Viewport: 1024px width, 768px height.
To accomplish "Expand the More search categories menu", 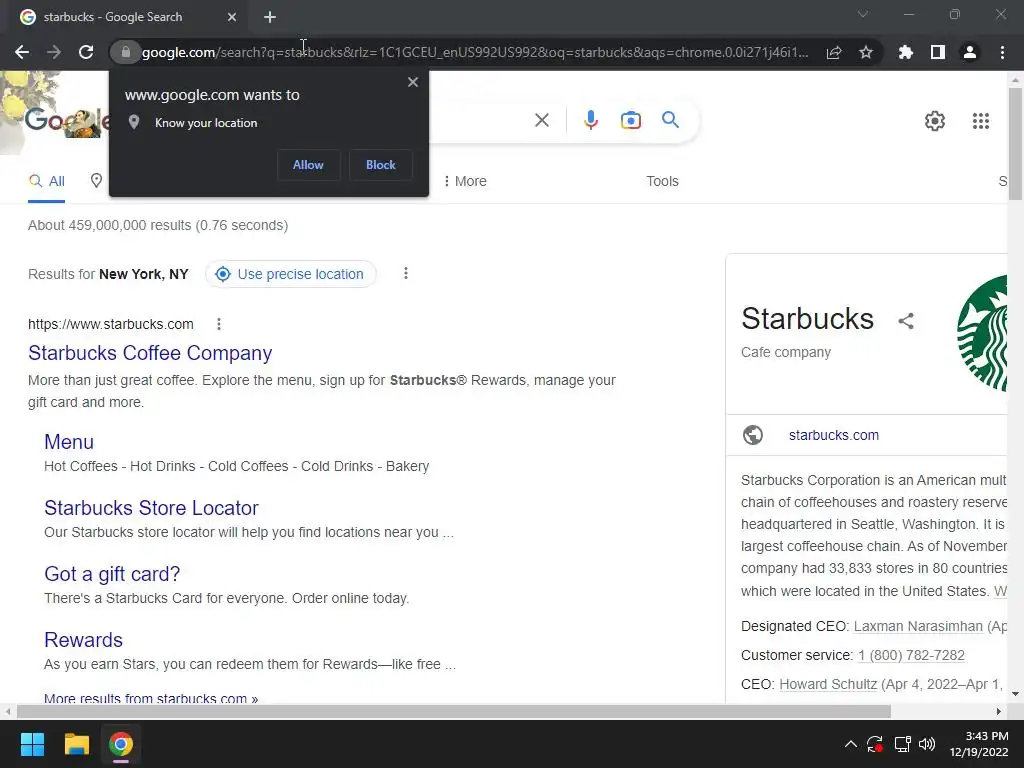I will point(465,182).
